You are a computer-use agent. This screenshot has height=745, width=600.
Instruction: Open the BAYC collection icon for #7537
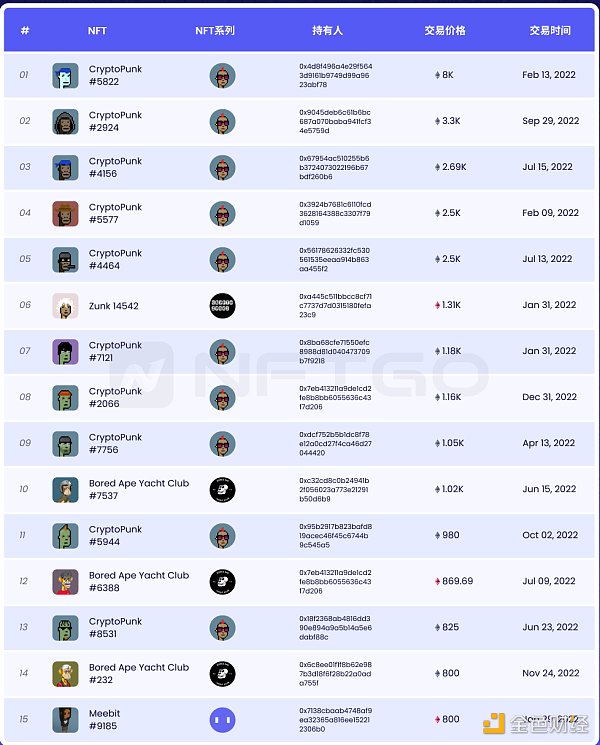tap(222, 490)
